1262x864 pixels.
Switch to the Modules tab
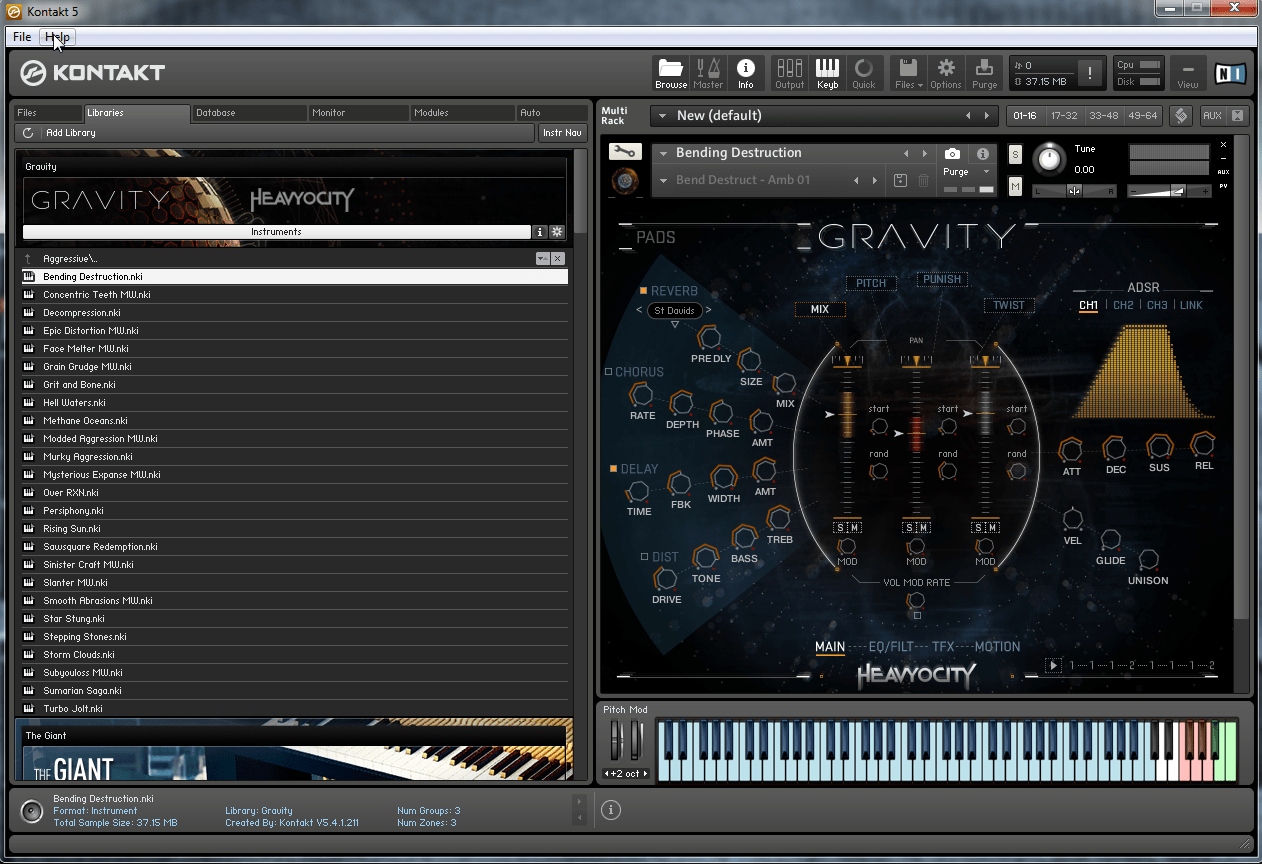tap(461, 113)
